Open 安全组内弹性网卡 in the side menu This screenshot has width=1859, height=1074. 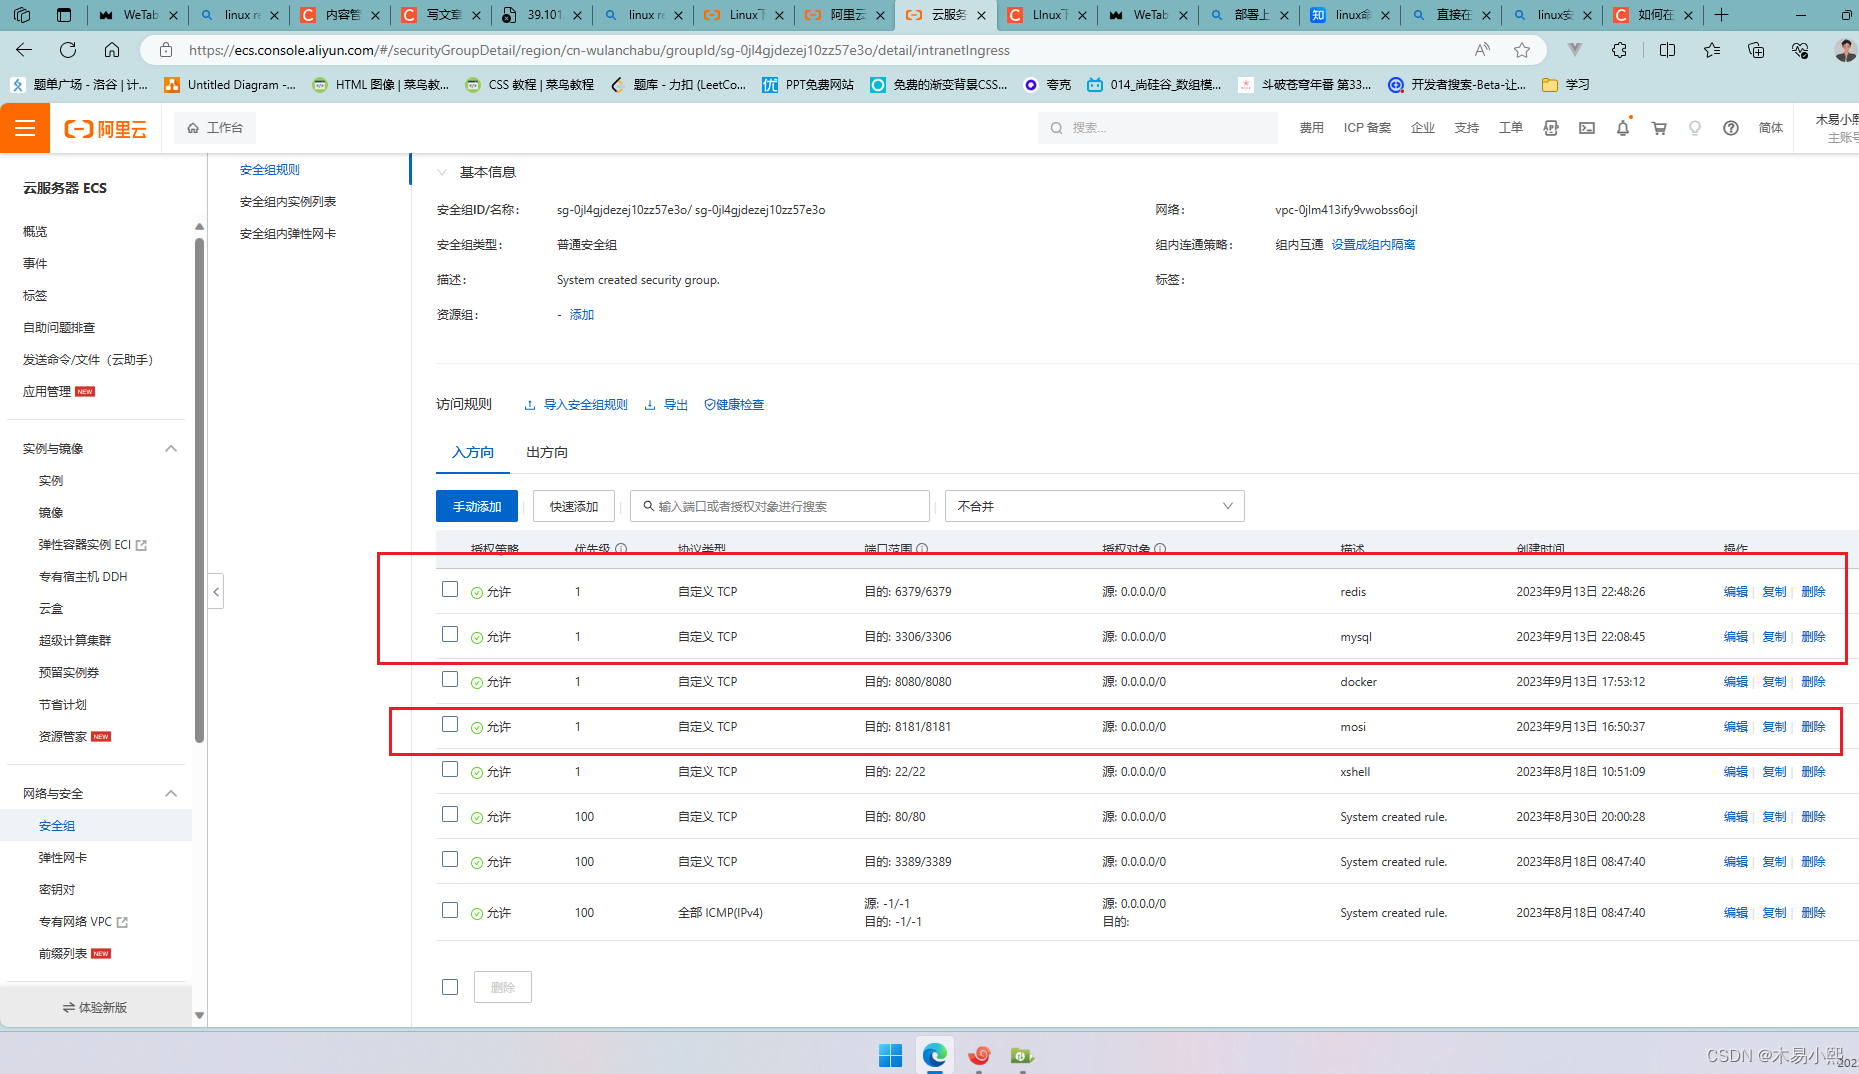click(288, 234)
